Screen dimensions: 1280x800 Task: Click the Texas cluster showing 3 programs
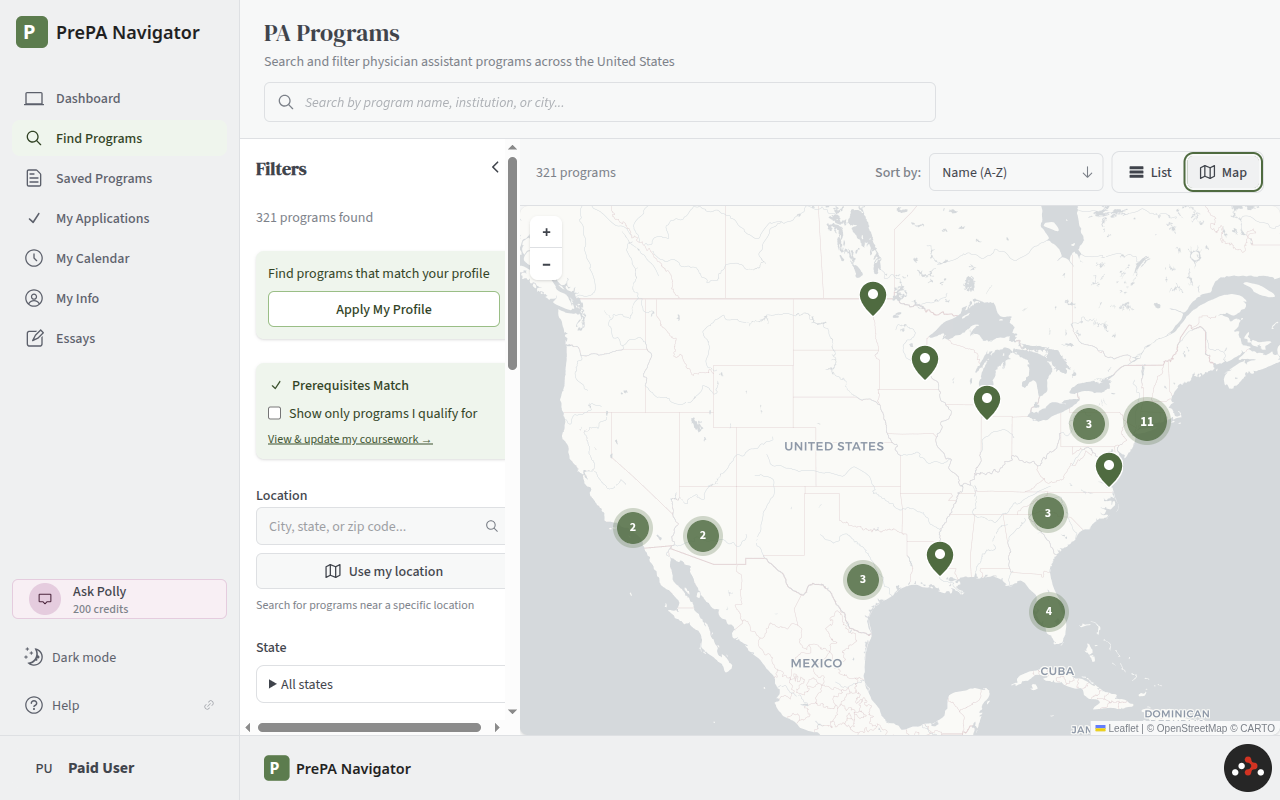[862, 579]
